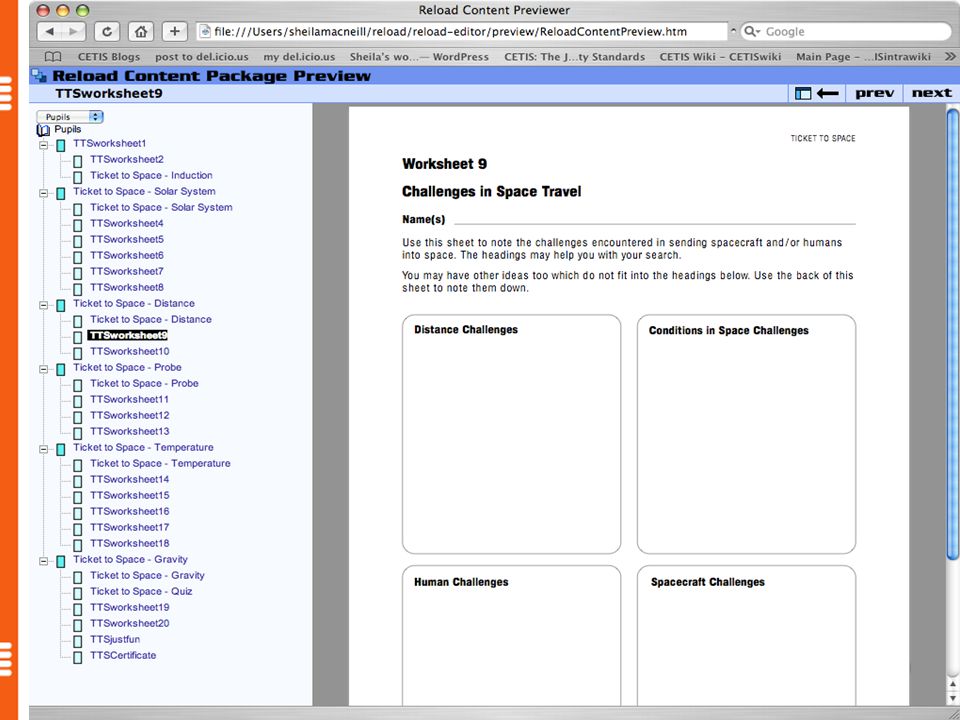This screenshot has width=960, height=720.
Task: Open the TTSCertificate link
Action: pos(123,655)
